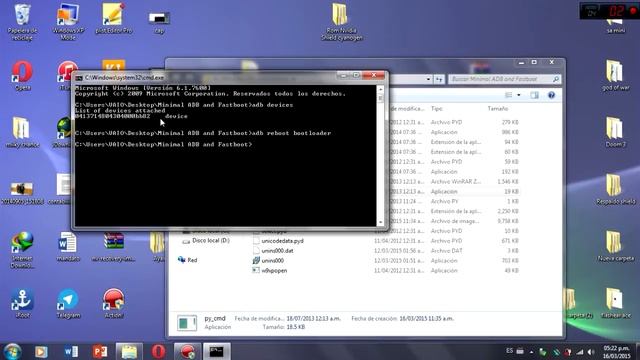Open the Nueva carpeta desktop folder
Screen dimensions: 640x360
[x=615, y=246]
